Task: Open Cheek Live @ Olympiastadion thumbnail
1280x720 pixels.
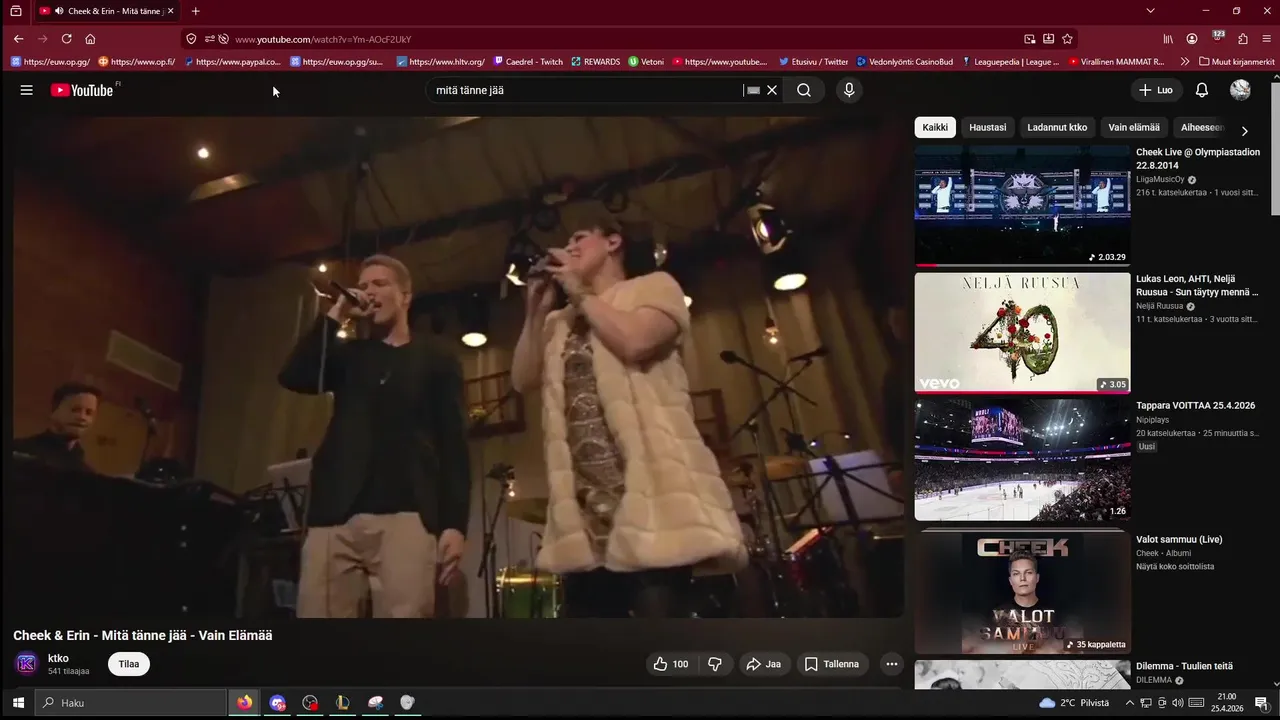Action: point(1022,205)
